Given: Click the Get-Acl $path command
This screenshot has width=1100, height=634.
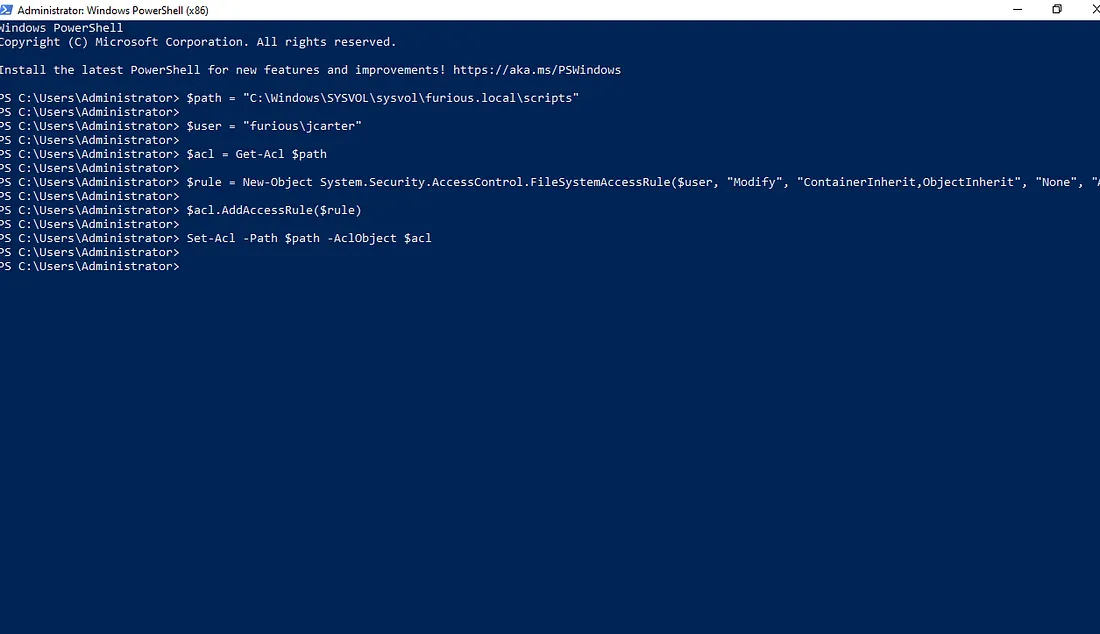Looking at the screenshot, I should [x=281, y=154].
